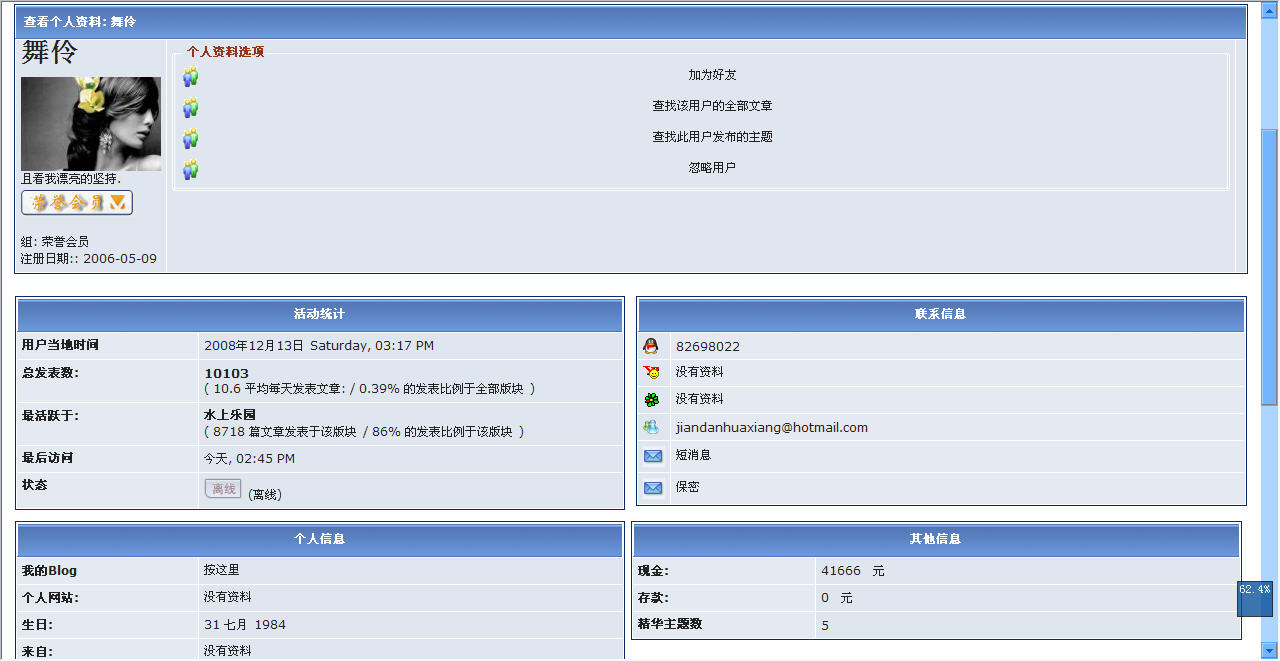Open the 荣誉会员 rank badge
1280x661 pixels.
[x=77, y=203]
